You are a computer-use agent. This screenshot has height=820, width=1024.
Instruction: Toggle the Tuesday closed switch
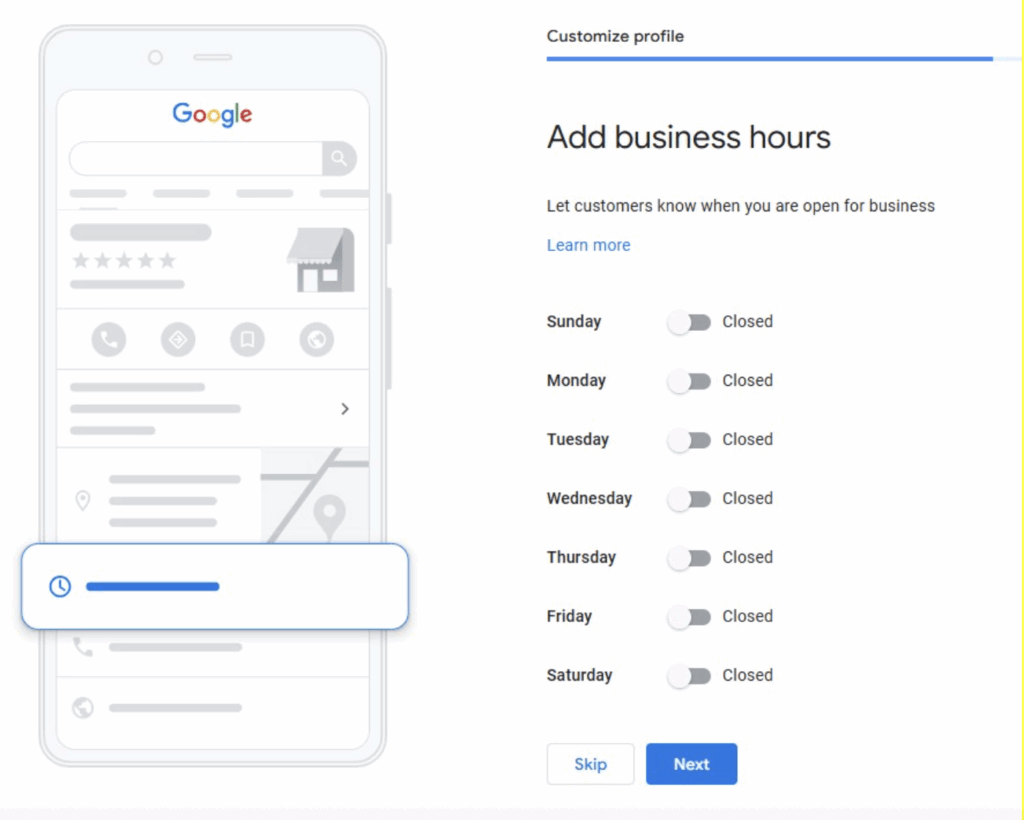[x=689, y=440]
